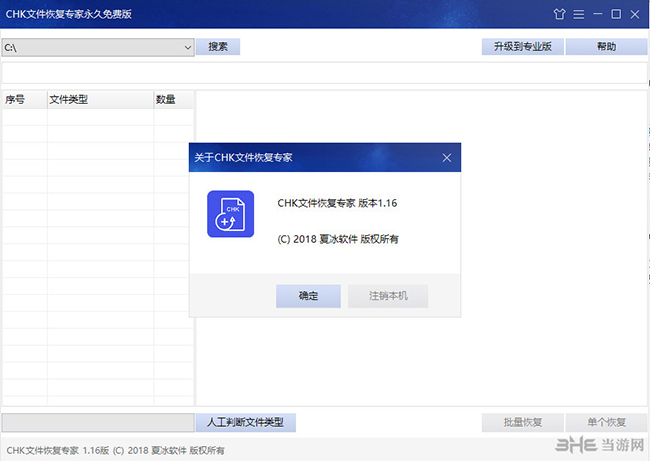Click the 注销本机 button
This screenshot has height=461, width=650.
coord(388,296)
